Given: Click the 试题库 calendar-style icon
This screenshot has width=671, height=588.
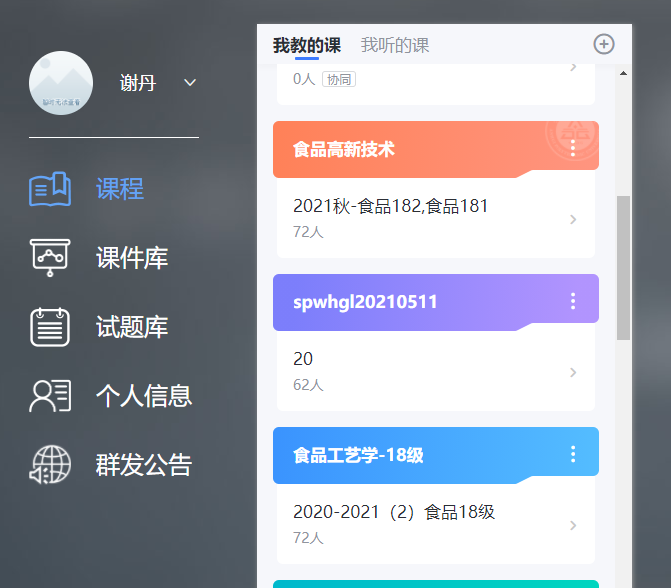Looking at the screenshot, I should point(50,327).
